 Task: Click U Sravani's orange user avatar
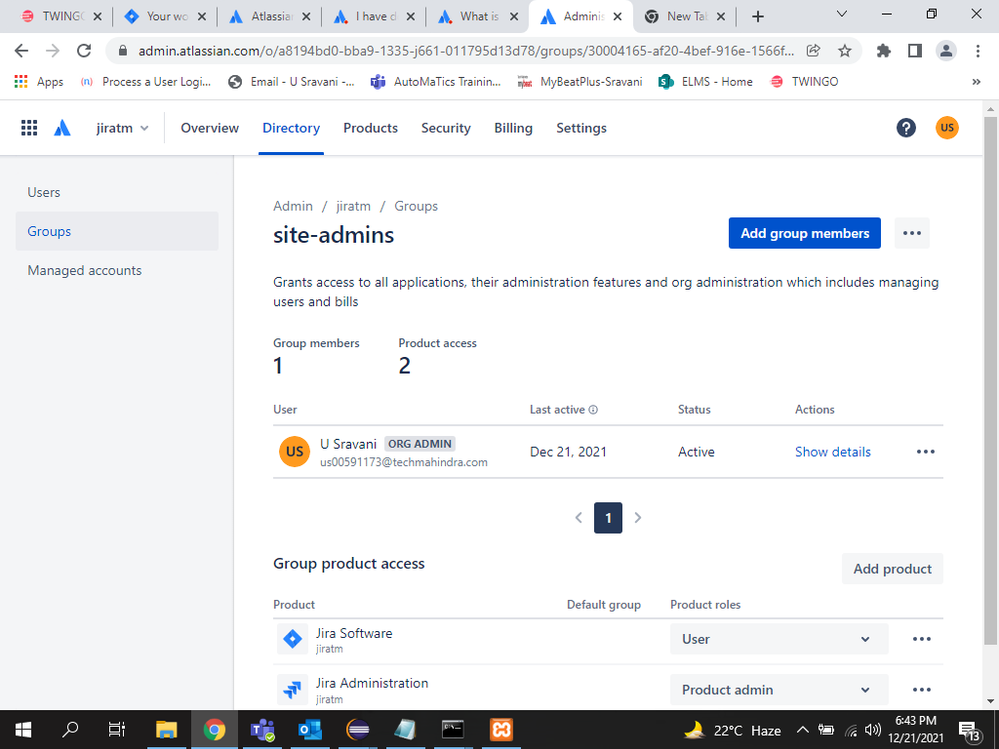pyautogui.click(x=294, y=452)
